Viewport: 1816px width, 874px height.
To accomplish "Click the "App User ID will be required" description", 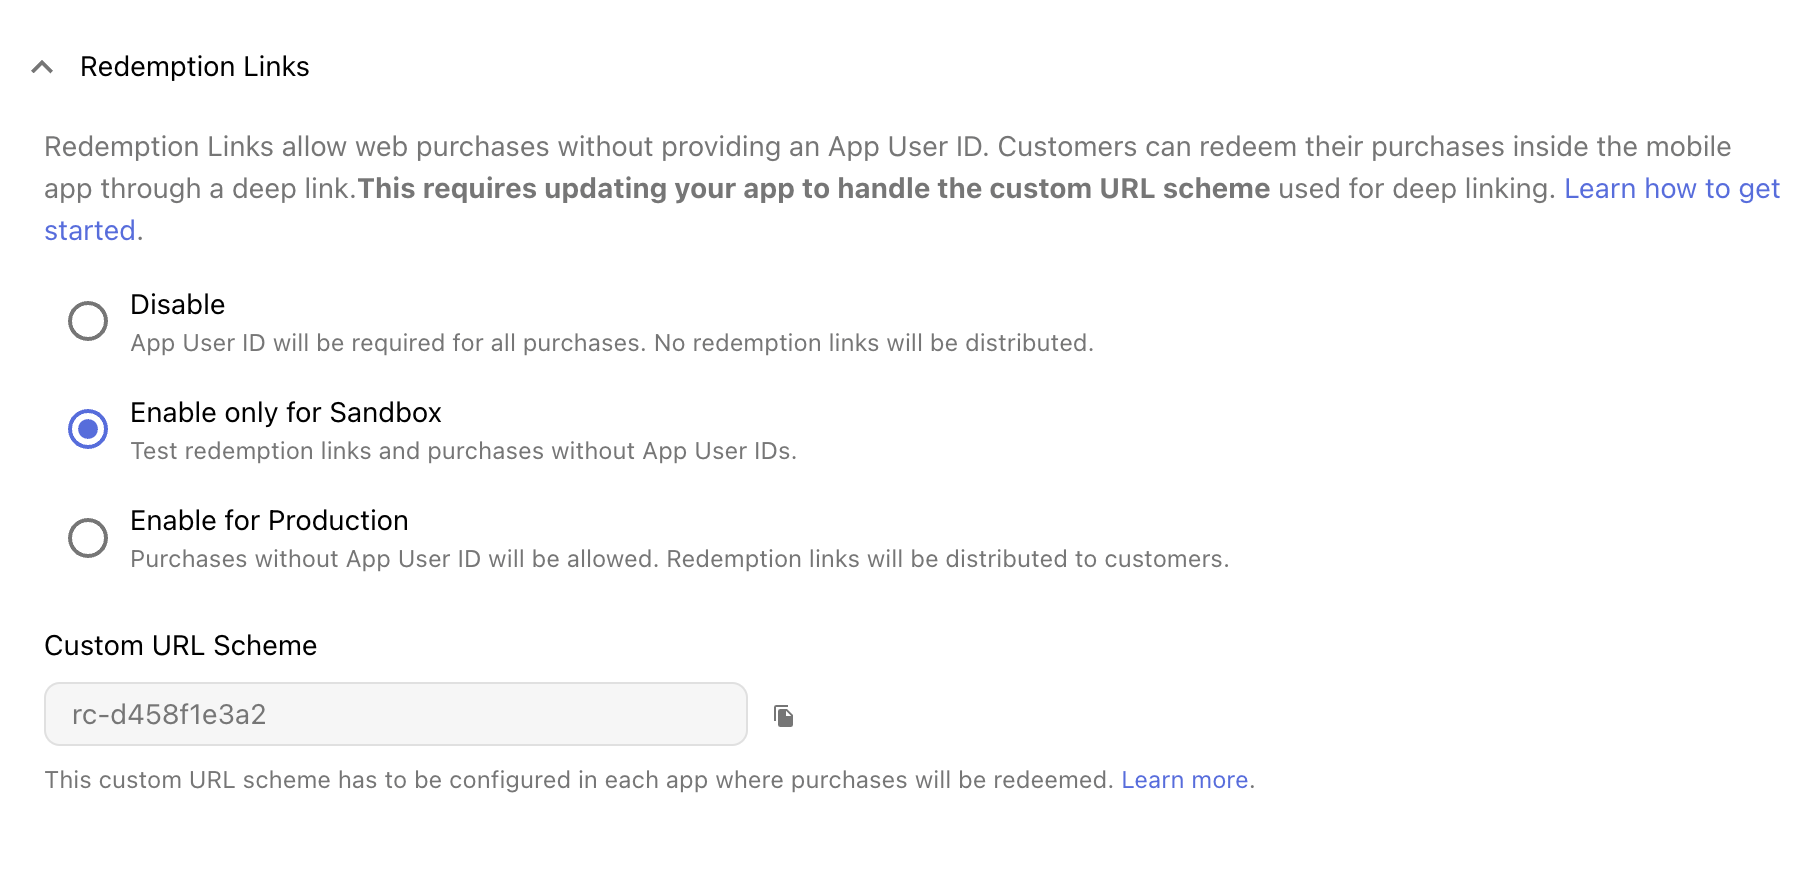I will (x=611, y=343).
